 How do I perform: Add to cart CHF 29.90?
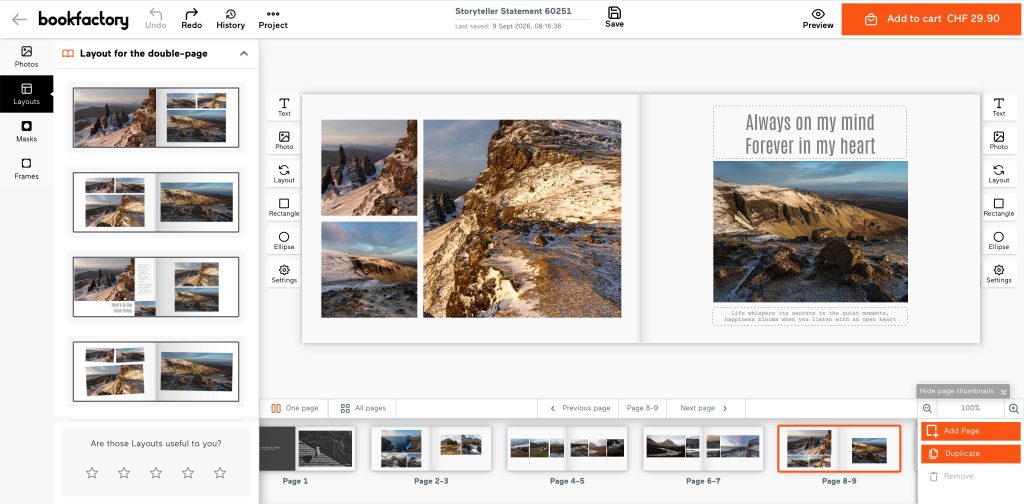pyautogui.click(x=933, y=19)
